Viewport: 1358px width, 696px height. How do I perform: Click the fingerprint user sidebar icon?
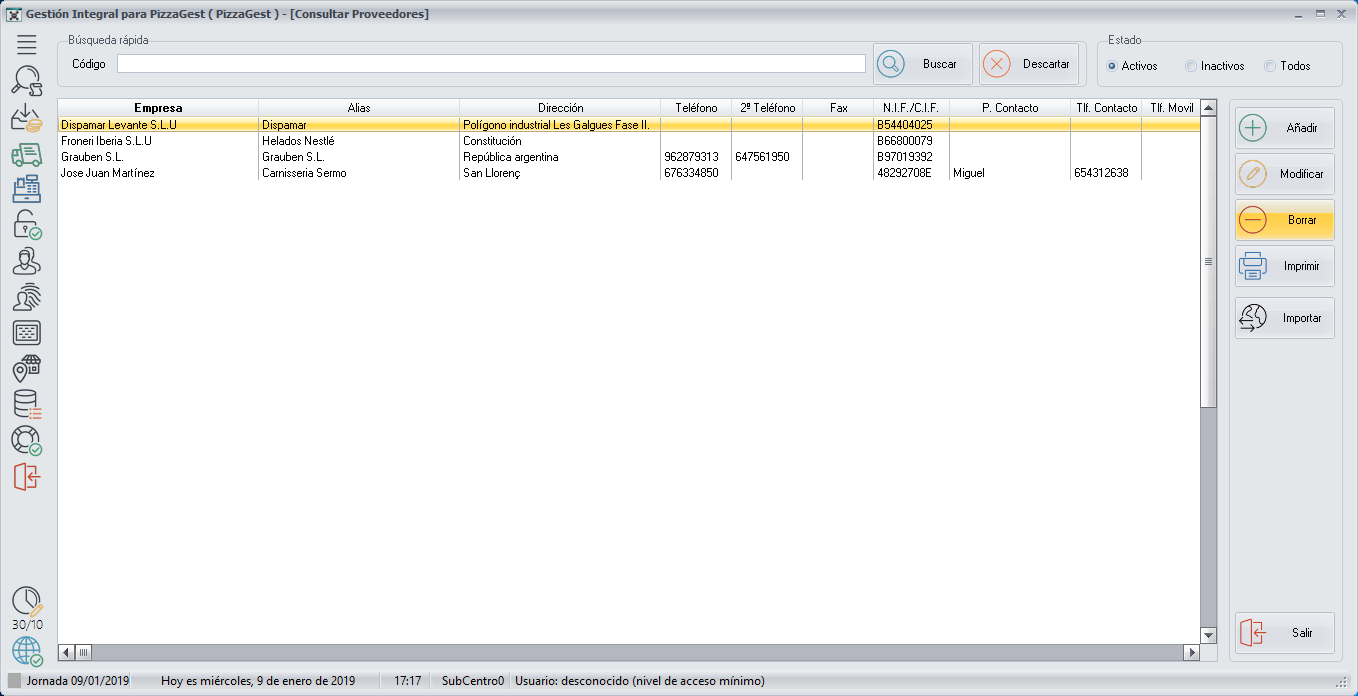[27, 297]
